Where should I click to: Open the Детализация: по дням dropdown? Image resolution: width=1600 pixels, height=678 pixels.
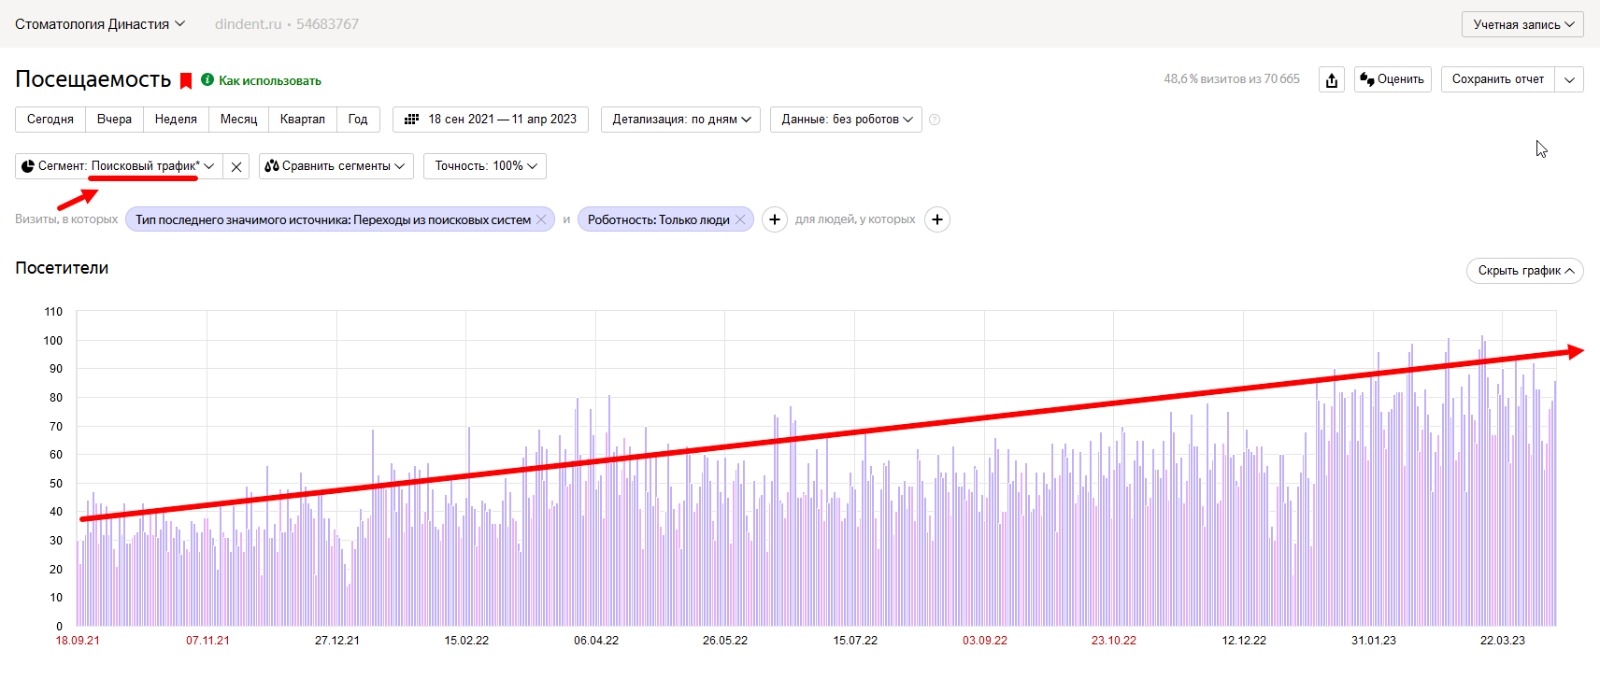pos(681,119)
